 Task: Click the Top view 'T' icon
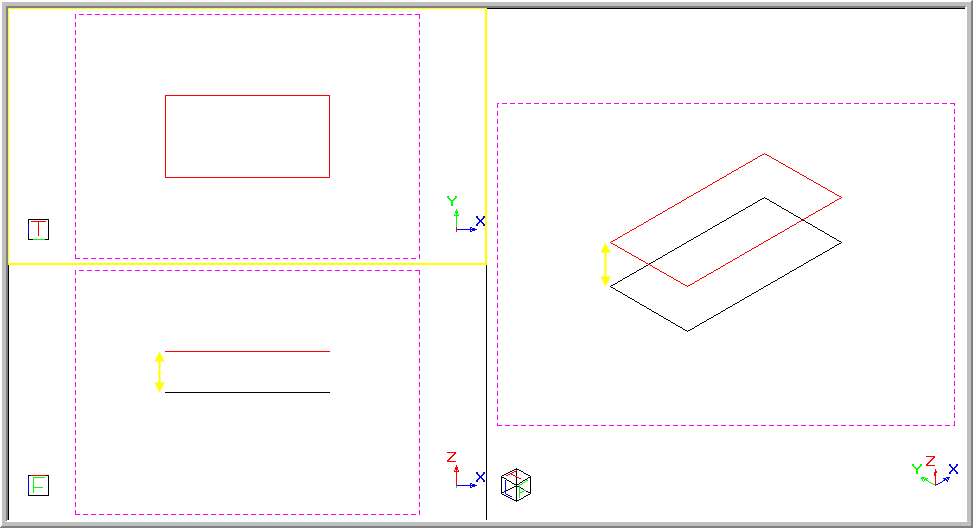pyautogui.click(x=38, y=229)
